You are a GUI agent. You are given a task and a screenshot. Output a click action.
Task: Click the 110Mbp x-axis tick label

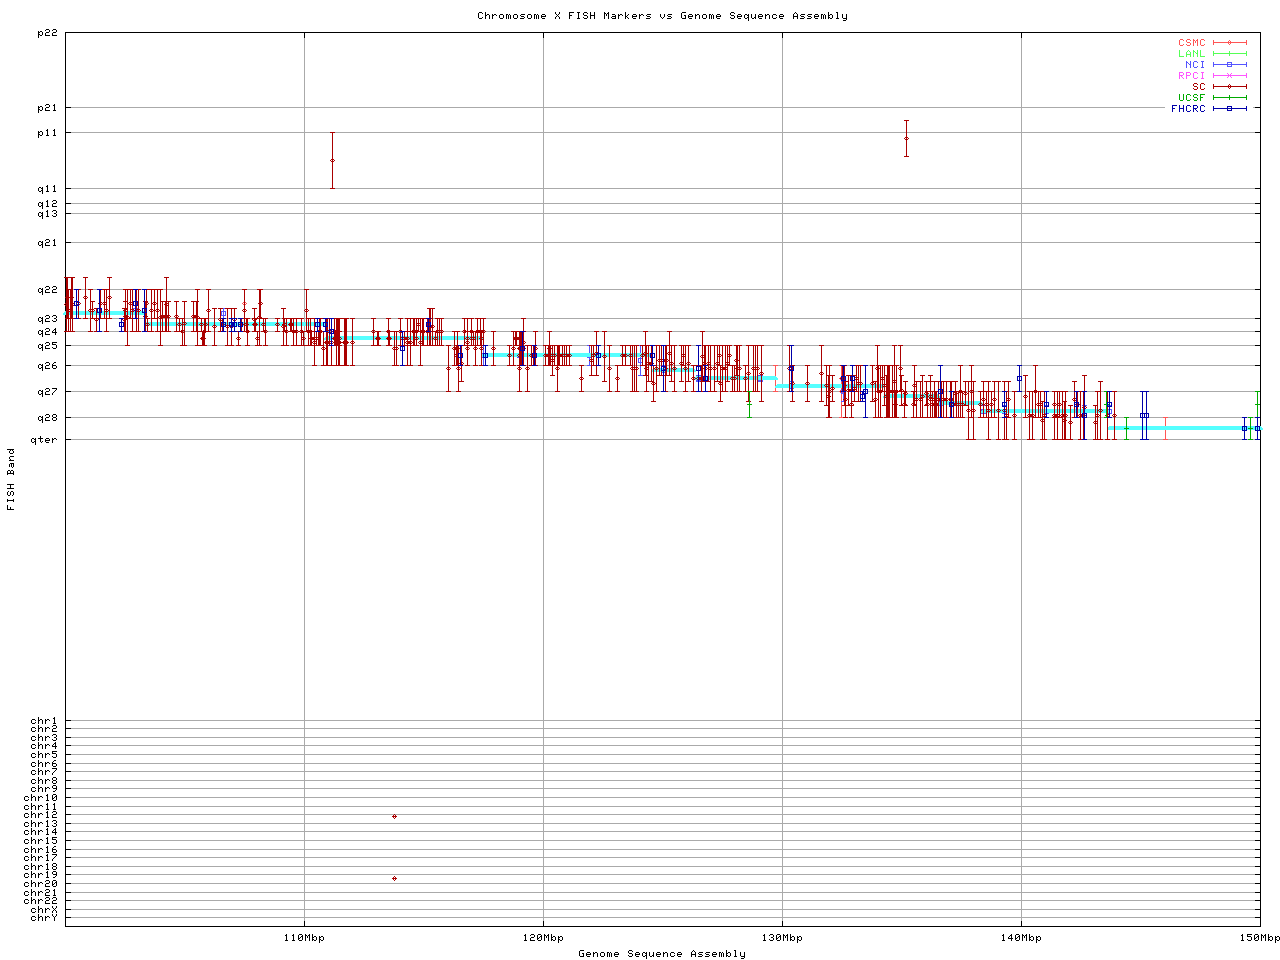pyautogui.click(x=305, y=938)
